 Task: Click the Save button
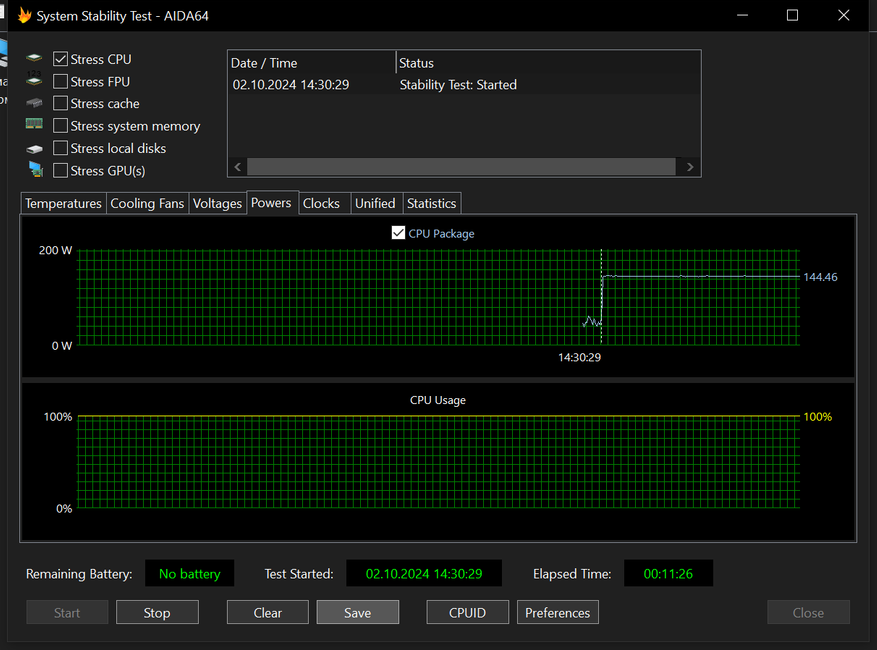click(x=357, y=613)
